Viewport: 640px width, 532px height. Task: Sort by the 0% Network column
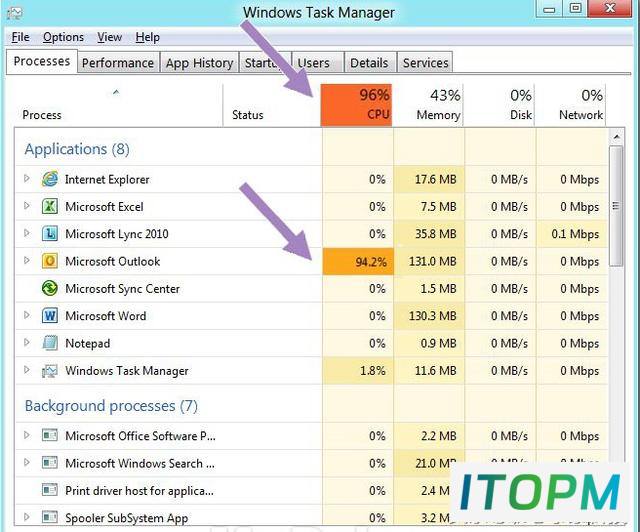pyautogui.click(x=570, y=105)
